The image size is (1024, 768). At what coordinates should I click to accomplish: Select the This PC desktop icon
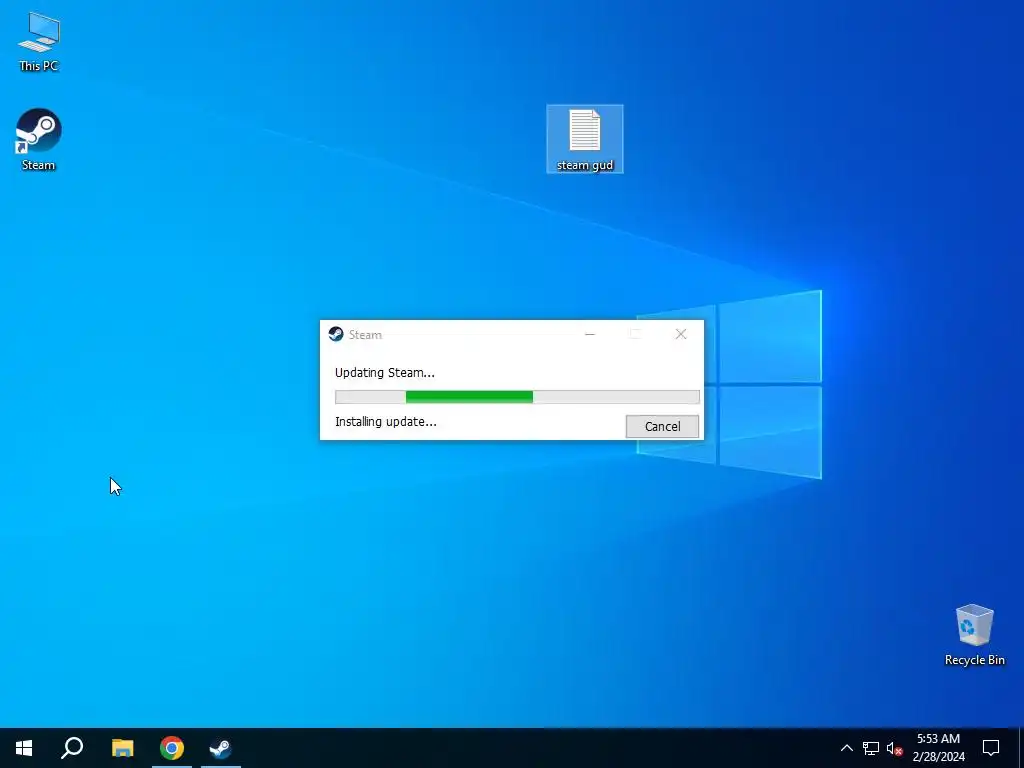click(39, 40)
